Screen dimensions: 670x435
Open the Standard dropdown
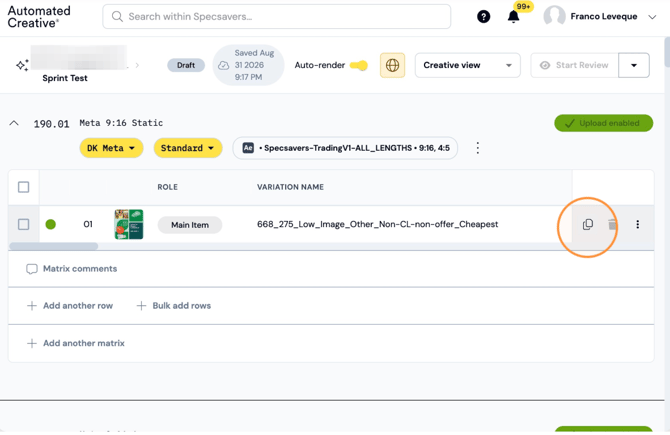coord(188,148)
